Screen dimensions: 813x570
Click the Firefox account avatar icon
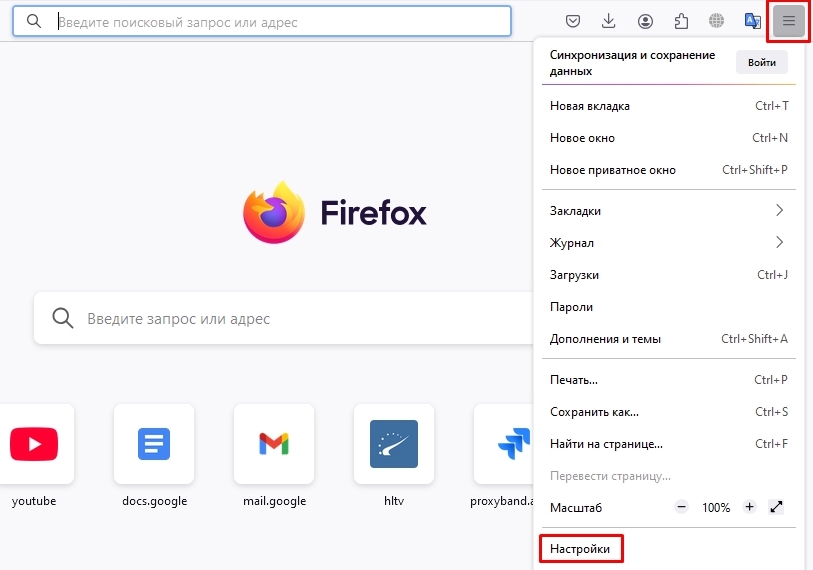(645, 21)
